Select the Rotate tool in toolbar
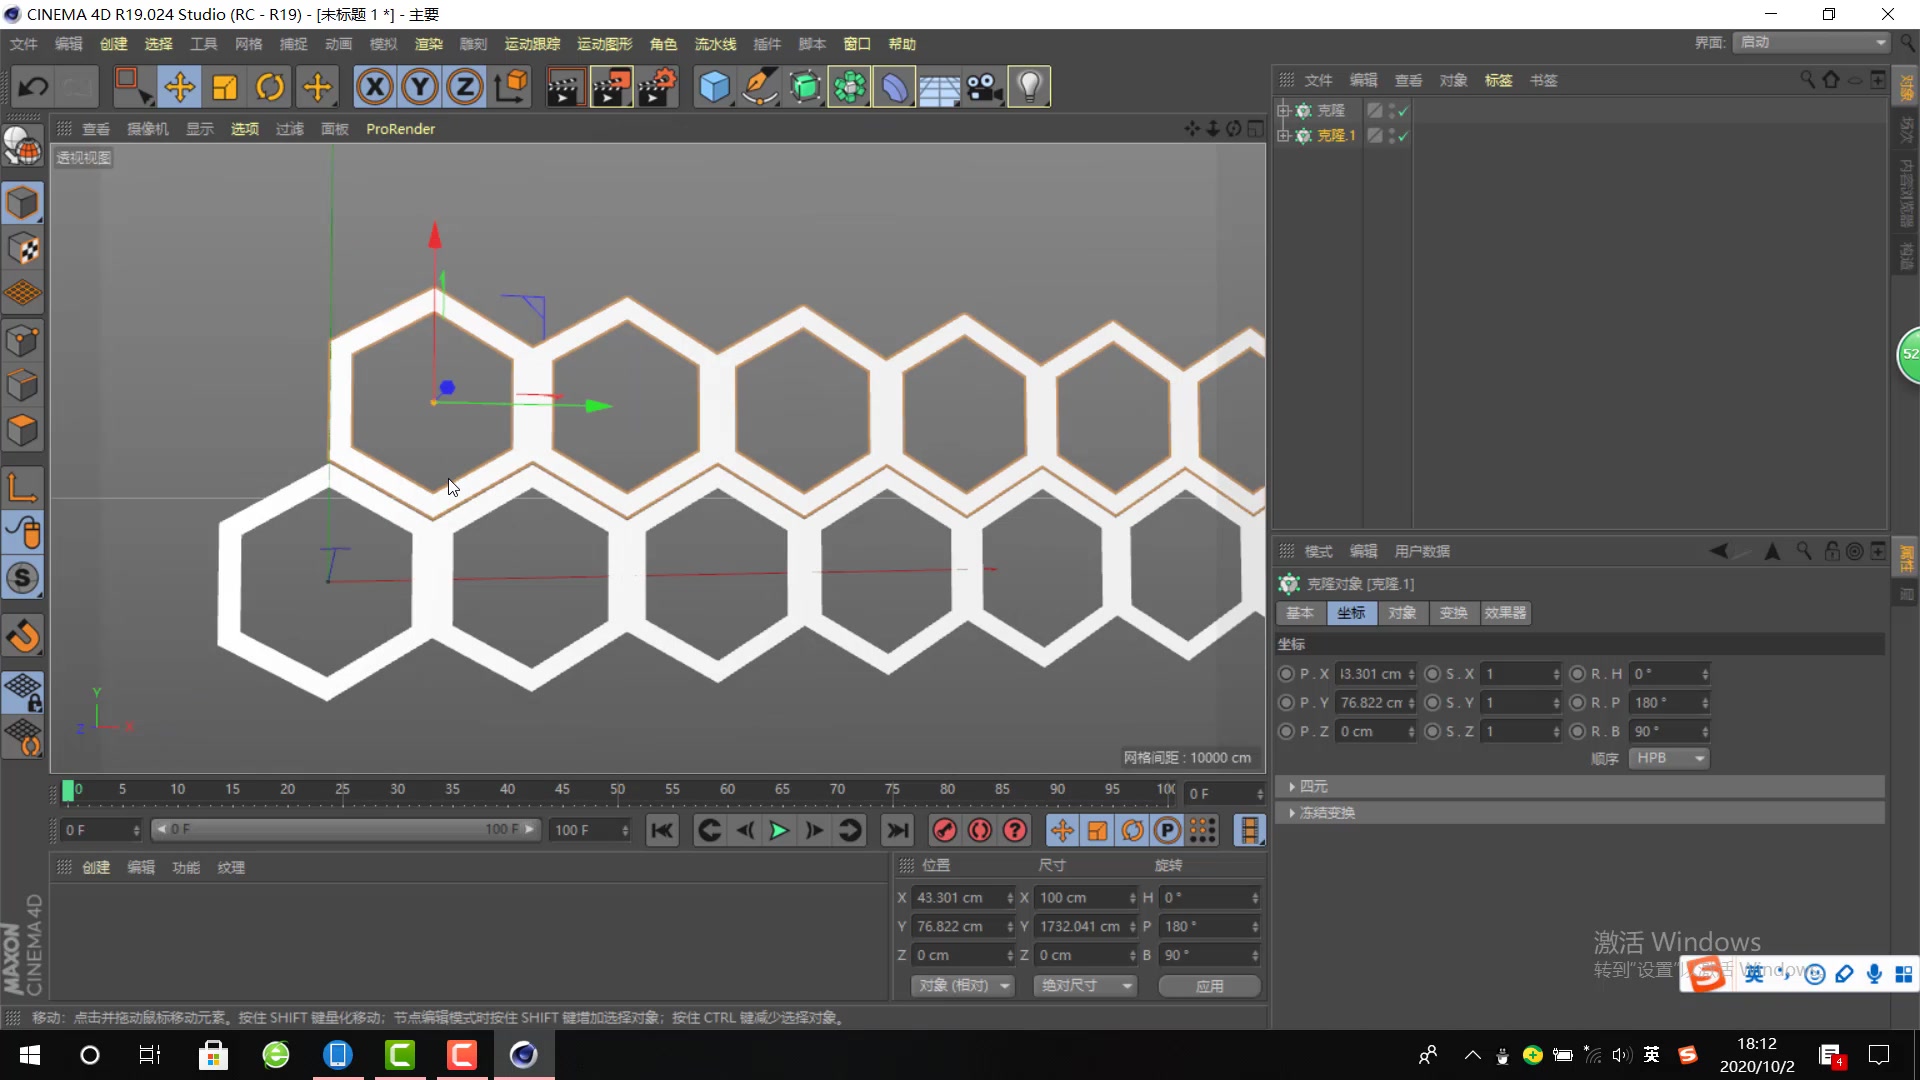The height and width of the screenshot is (1080, 1920). coord(270,87)
